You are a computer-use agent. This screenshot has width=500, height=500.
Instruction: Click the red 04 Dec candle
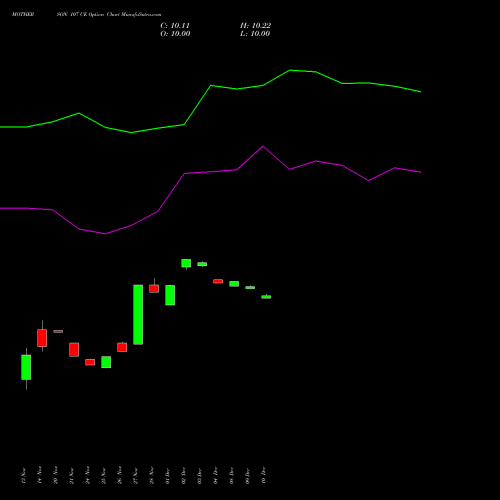218,281
